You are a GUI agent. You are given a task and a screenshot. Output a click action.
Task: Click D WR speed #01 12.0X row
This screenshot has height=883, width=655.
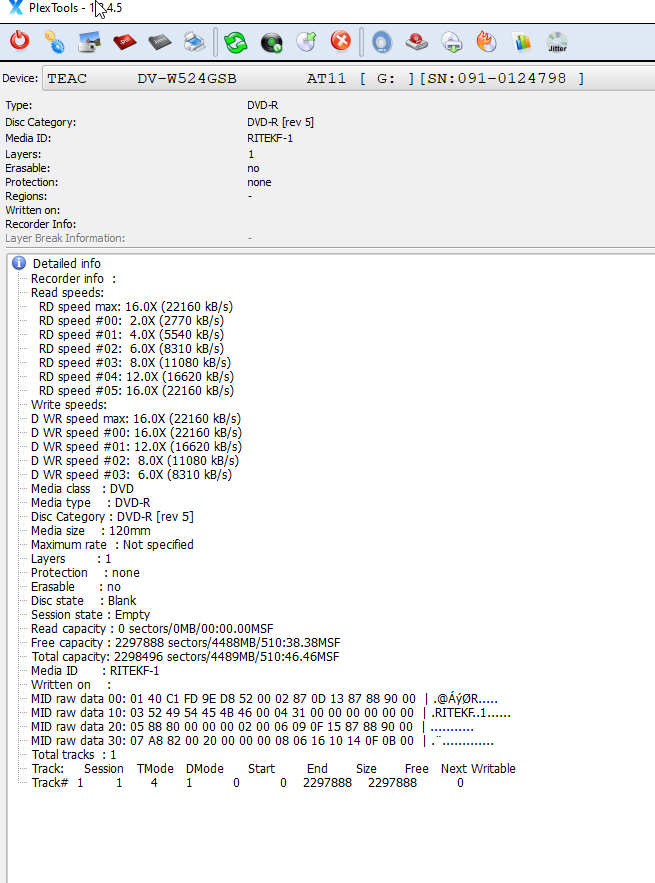(x=136, y=447)
